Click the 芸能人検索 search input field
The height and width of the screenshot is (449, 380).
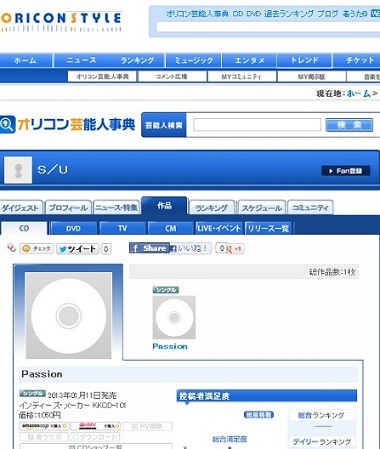point(257,125)
